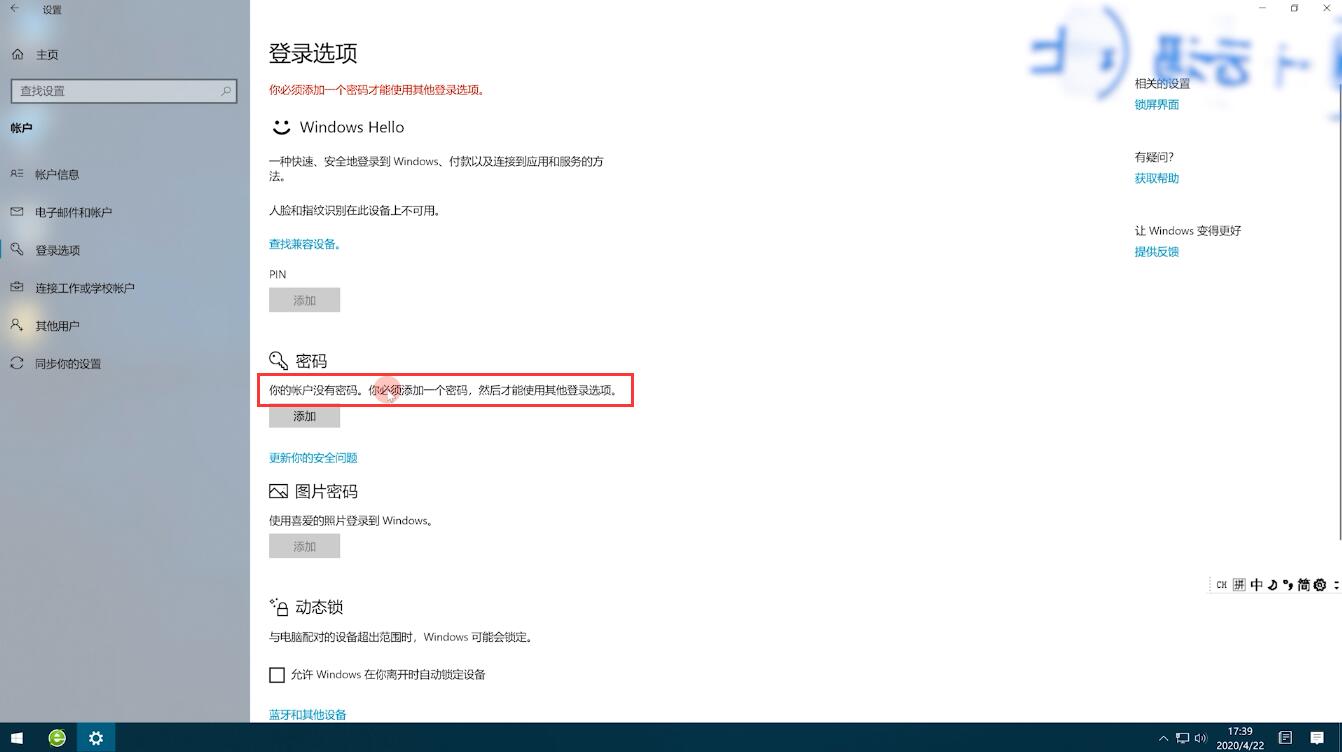Screen dimensions: 1342x752
Task: Add a password with 添加 button
Action: 304,416
